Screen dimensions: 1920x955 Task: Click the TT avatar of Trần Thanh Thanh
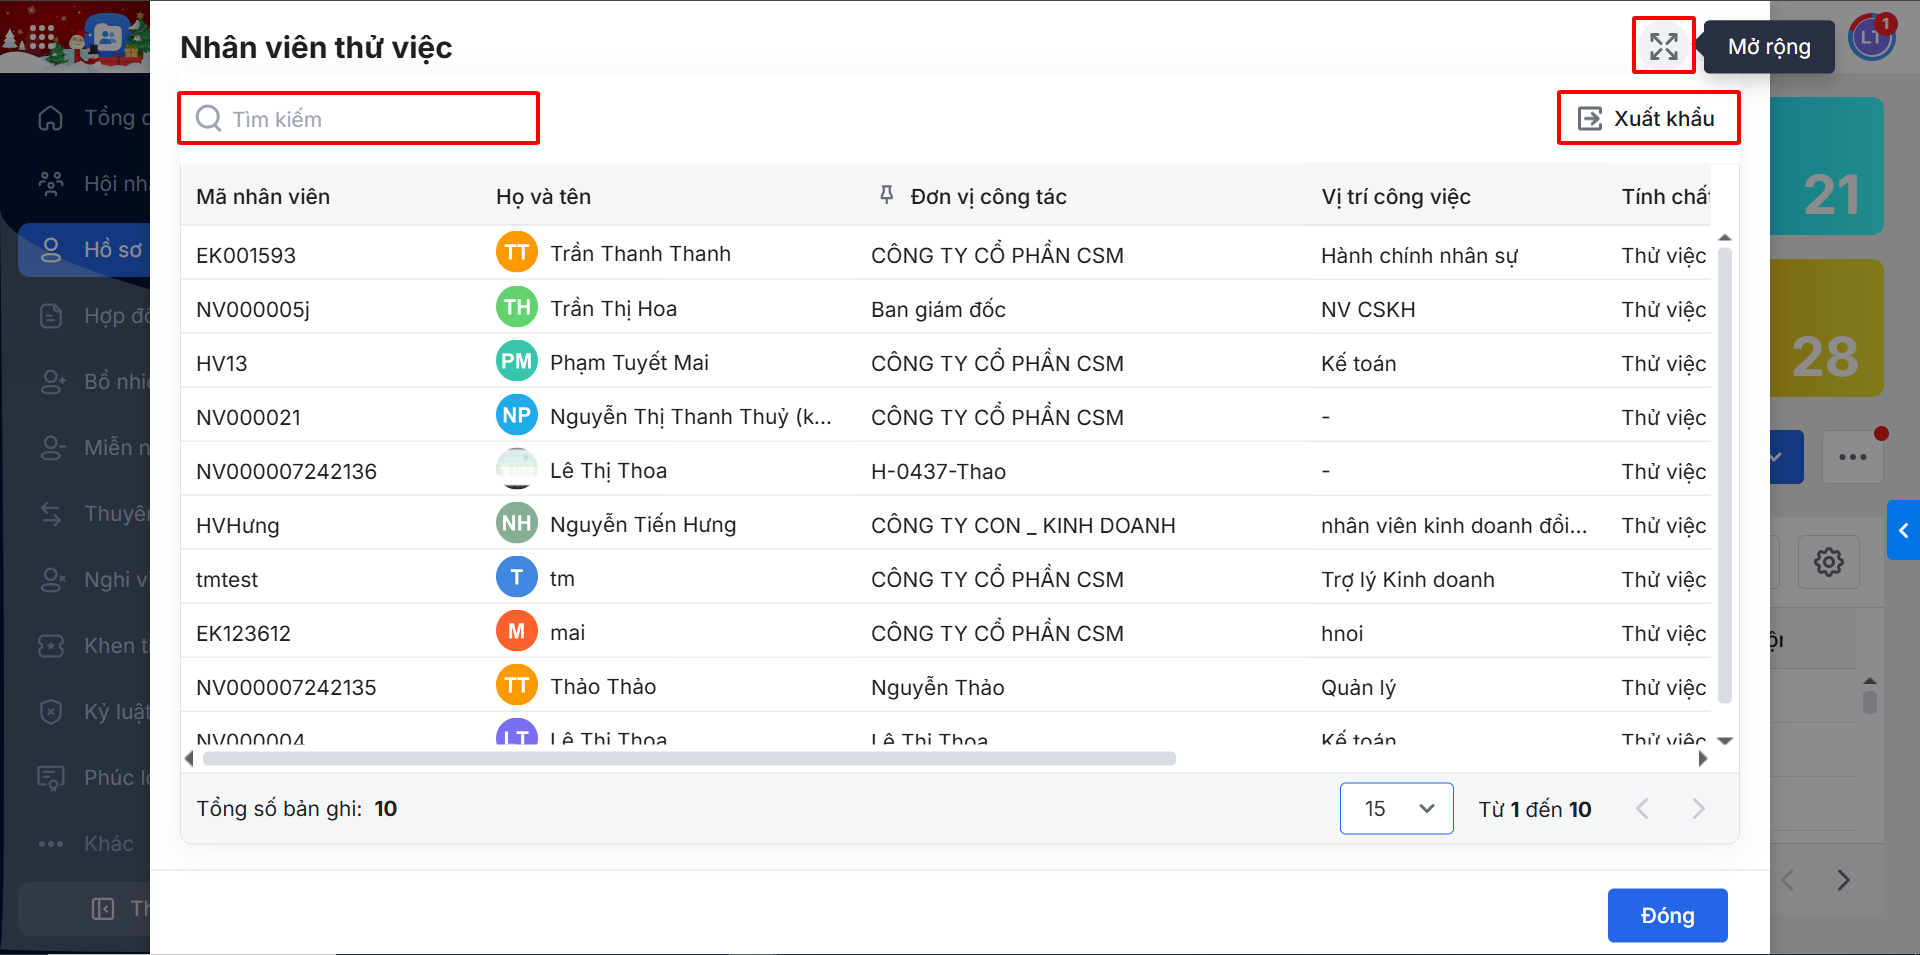[x=517, y=253]
